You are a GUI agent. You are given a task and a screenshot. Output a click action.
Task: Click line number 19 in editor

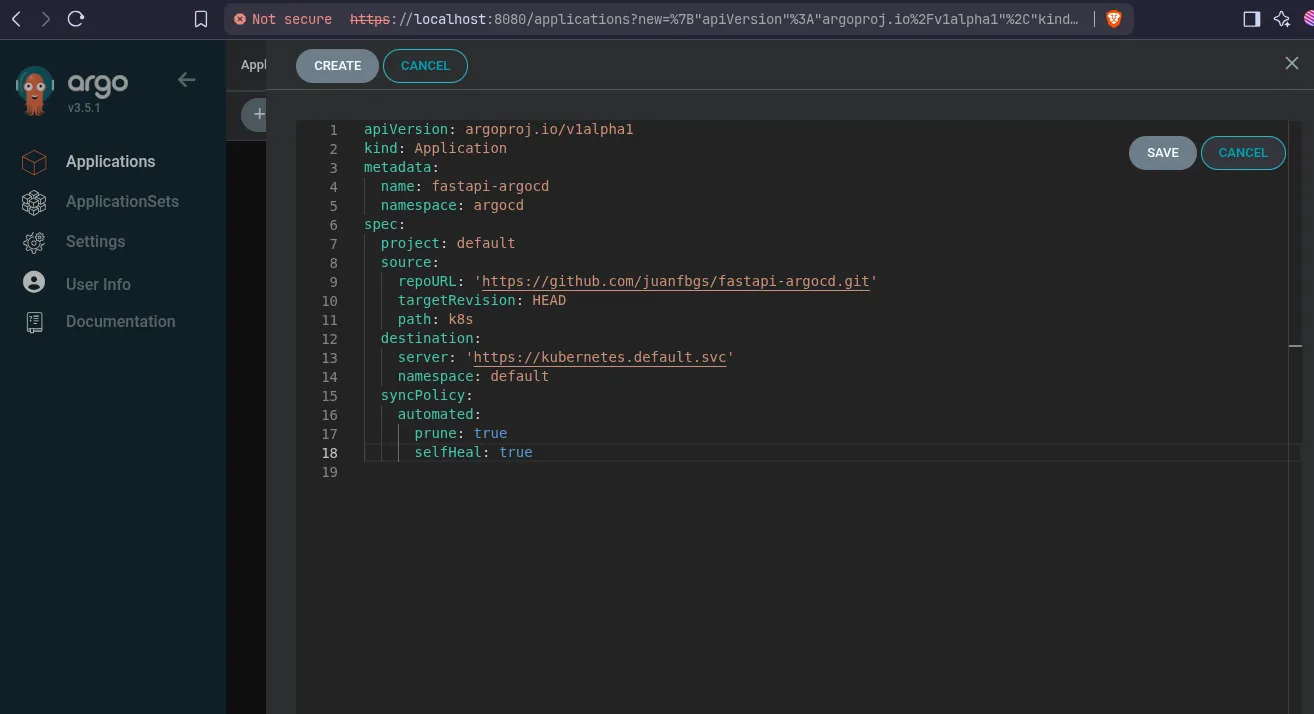point(330,472)
